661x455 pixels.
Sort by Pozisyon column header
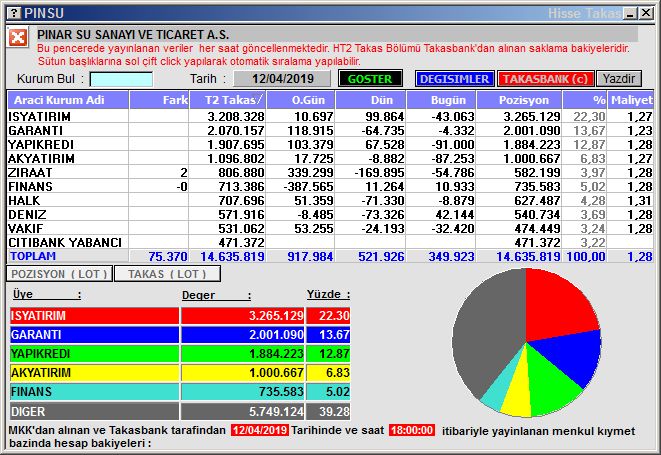point(519,100)
